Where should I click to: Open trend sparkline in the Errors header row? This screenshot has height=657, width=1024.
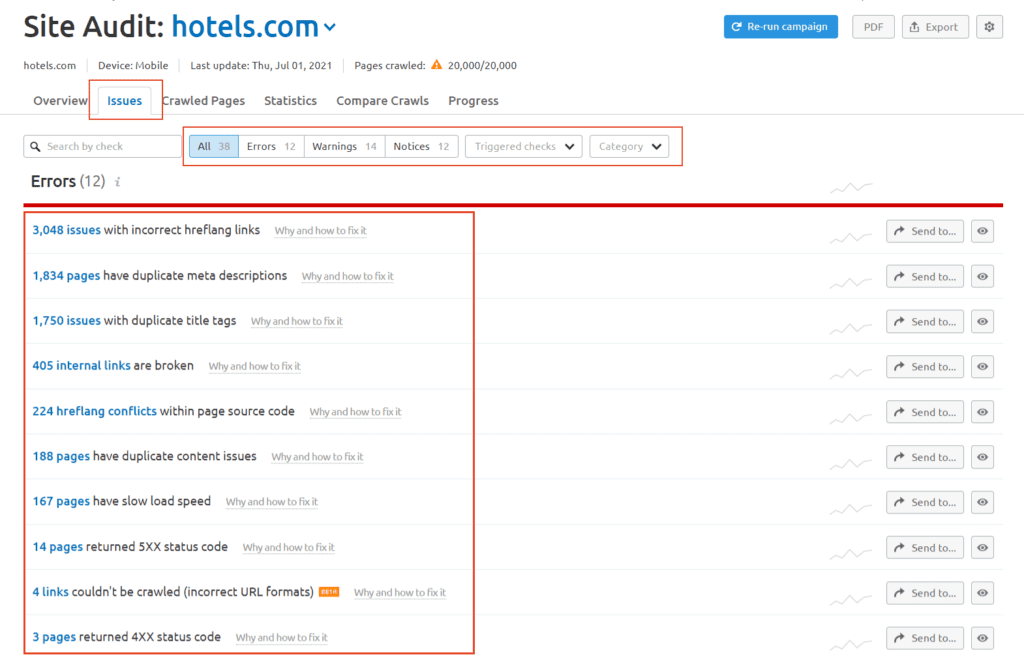click(x=851, y=187)
